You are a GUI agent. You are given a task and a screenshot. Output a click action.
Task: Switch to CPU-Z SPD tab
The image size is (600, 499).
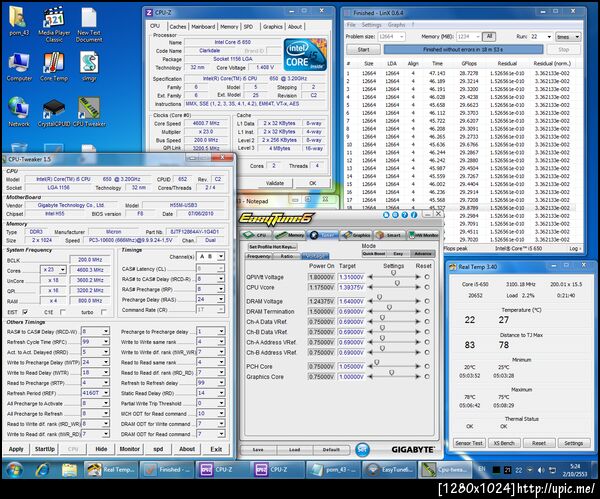[248, 26]
